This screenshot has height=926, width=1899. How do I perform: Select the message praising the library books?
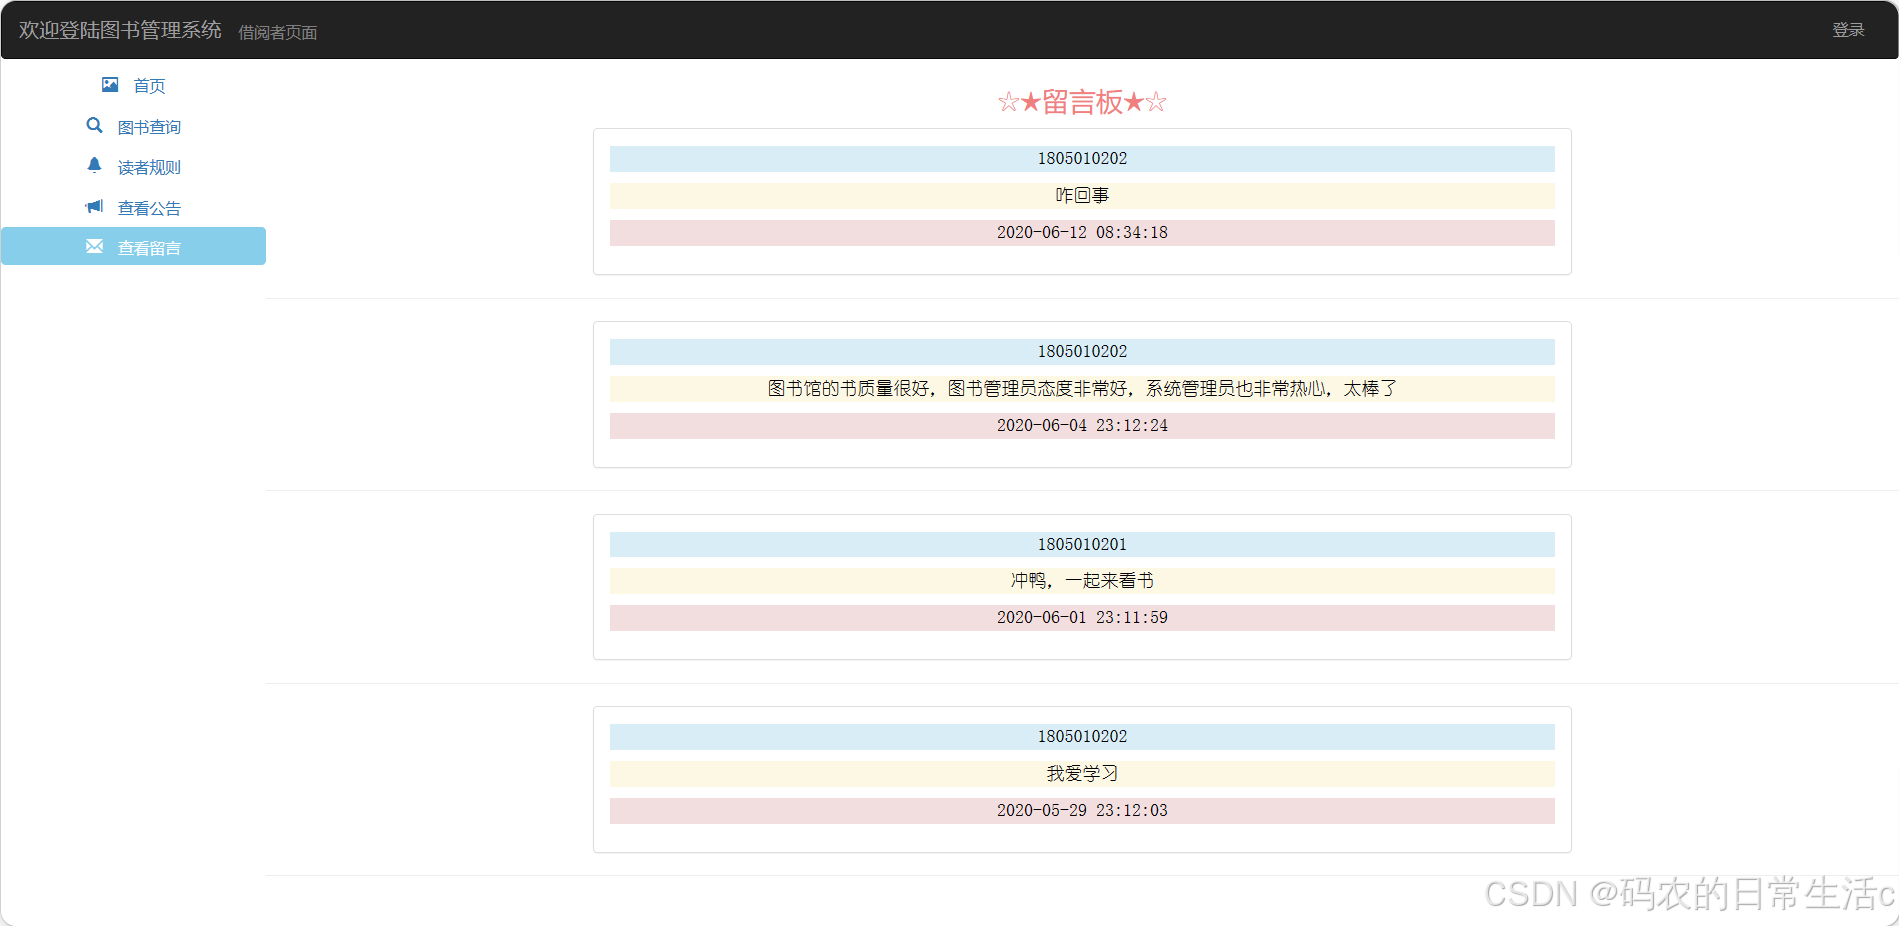[x=1081, y=388]
